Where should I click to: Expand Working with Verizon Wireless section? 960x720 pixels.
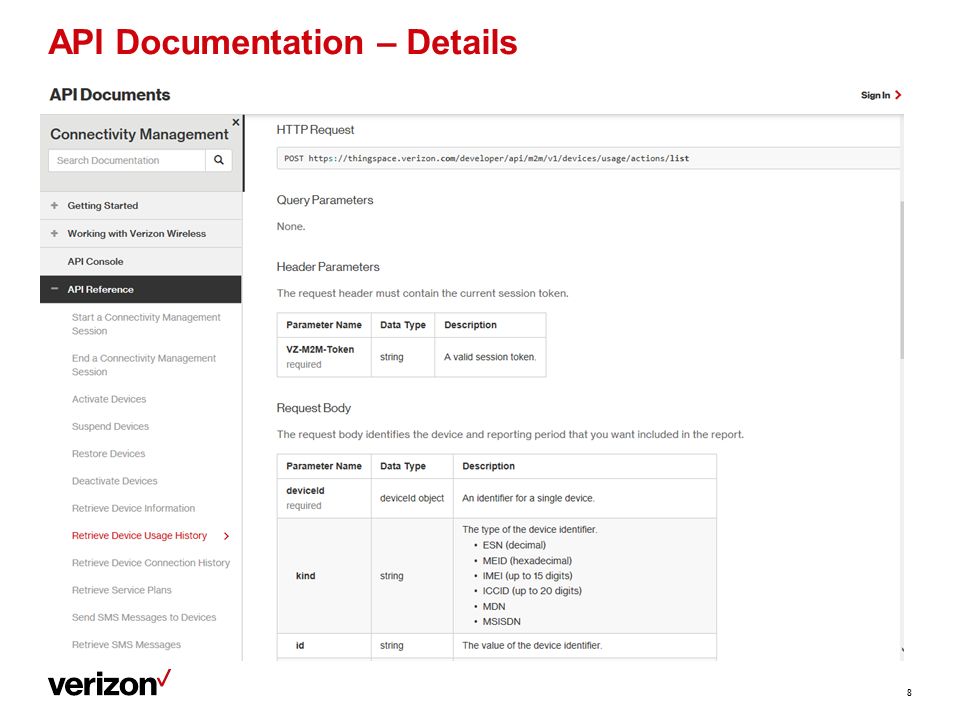tap(54, 233)
